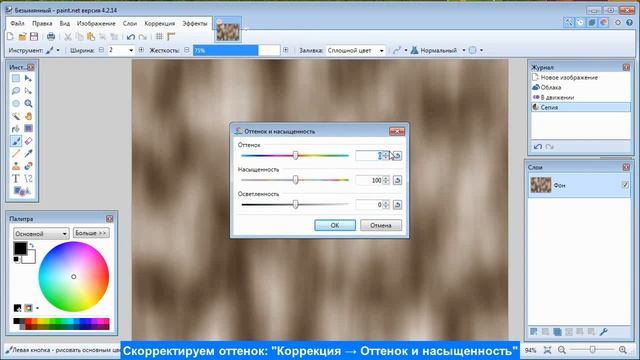This screenshot has height=360, width=640.
Task: Pick the Color Picker eyedropper tool
Action: point(28,154)
